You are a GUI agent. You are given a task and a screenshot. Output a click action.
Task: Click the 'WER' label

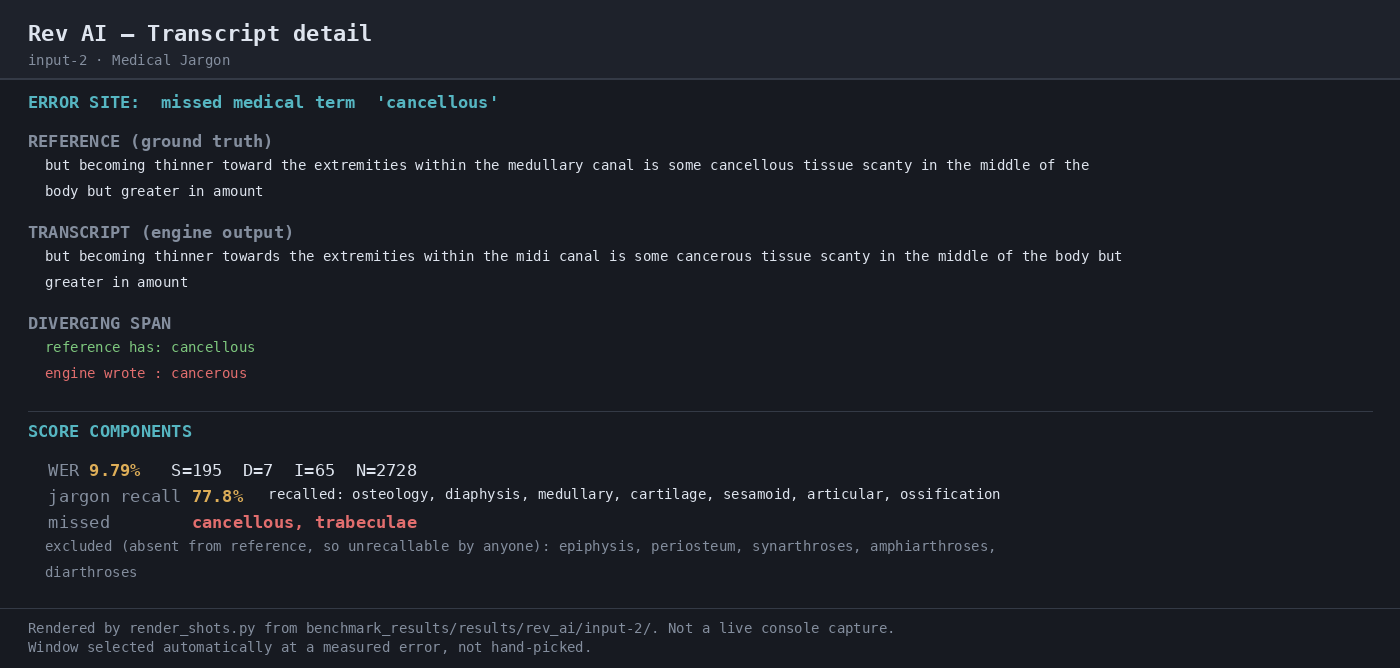click(x=63, y=471)
